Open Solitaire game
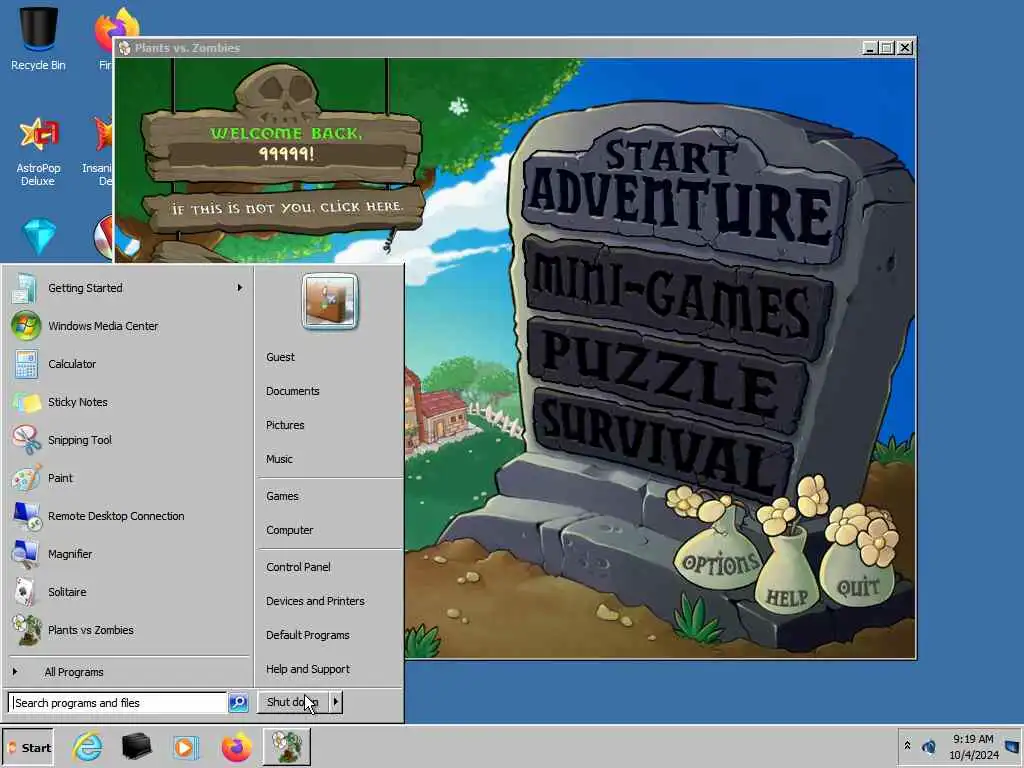Screen dimensions: 1024x768 tap(128, 592)
